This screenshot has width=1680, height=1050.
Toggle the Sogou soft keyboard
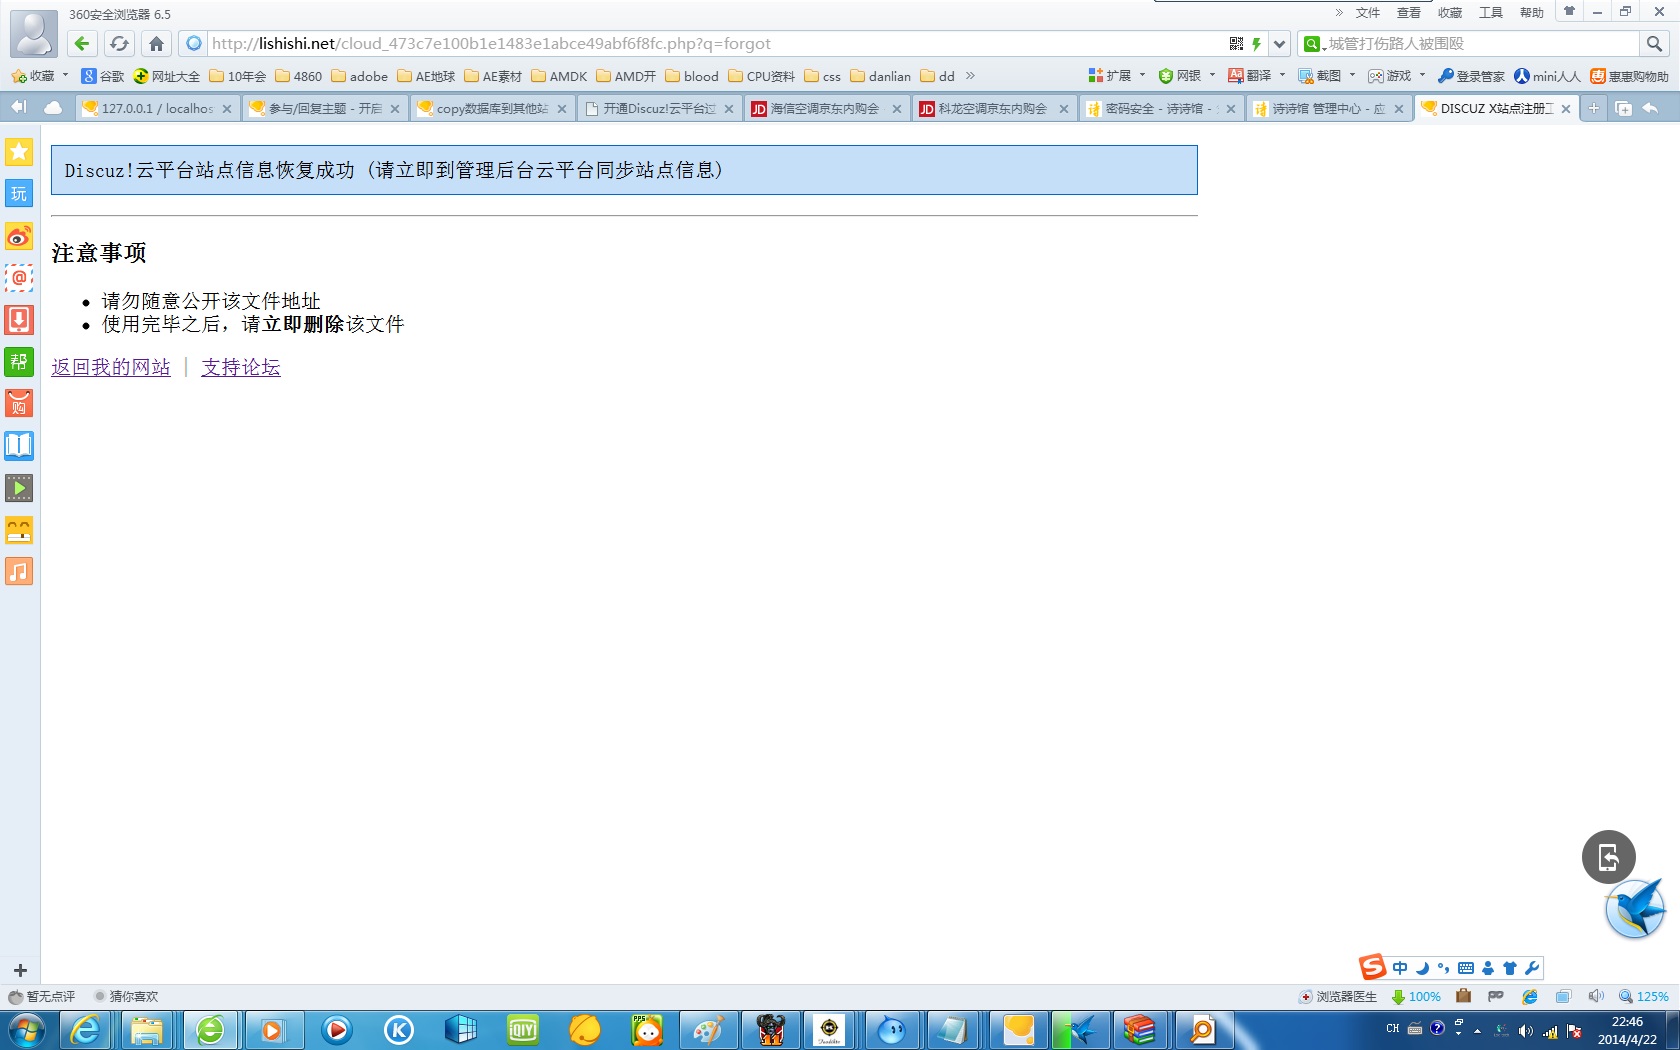point(1466,968)
